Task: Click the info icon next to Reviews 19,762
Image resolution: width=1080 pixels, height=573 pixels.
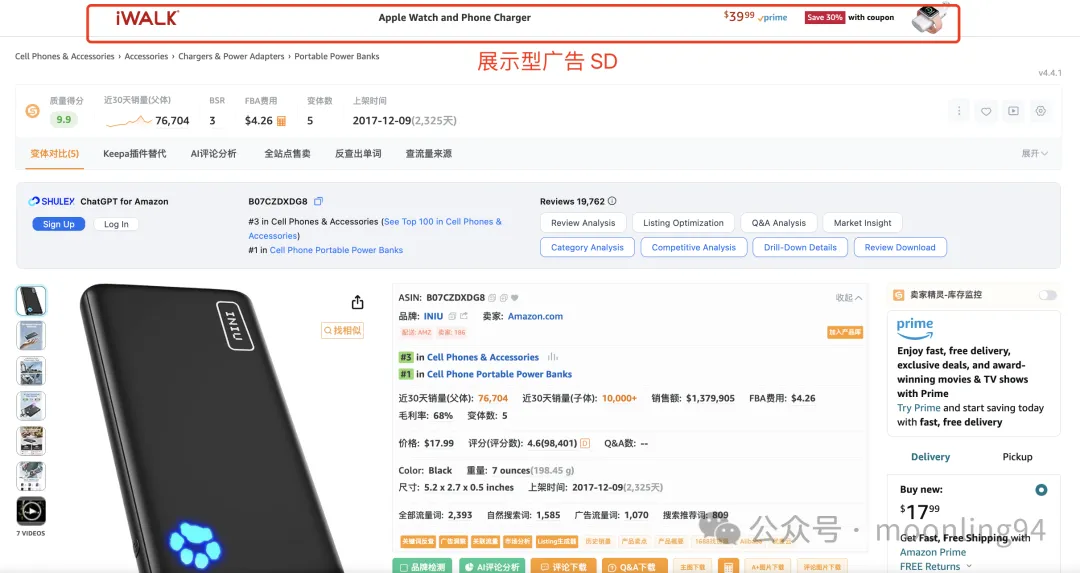Action: (612, 201)
